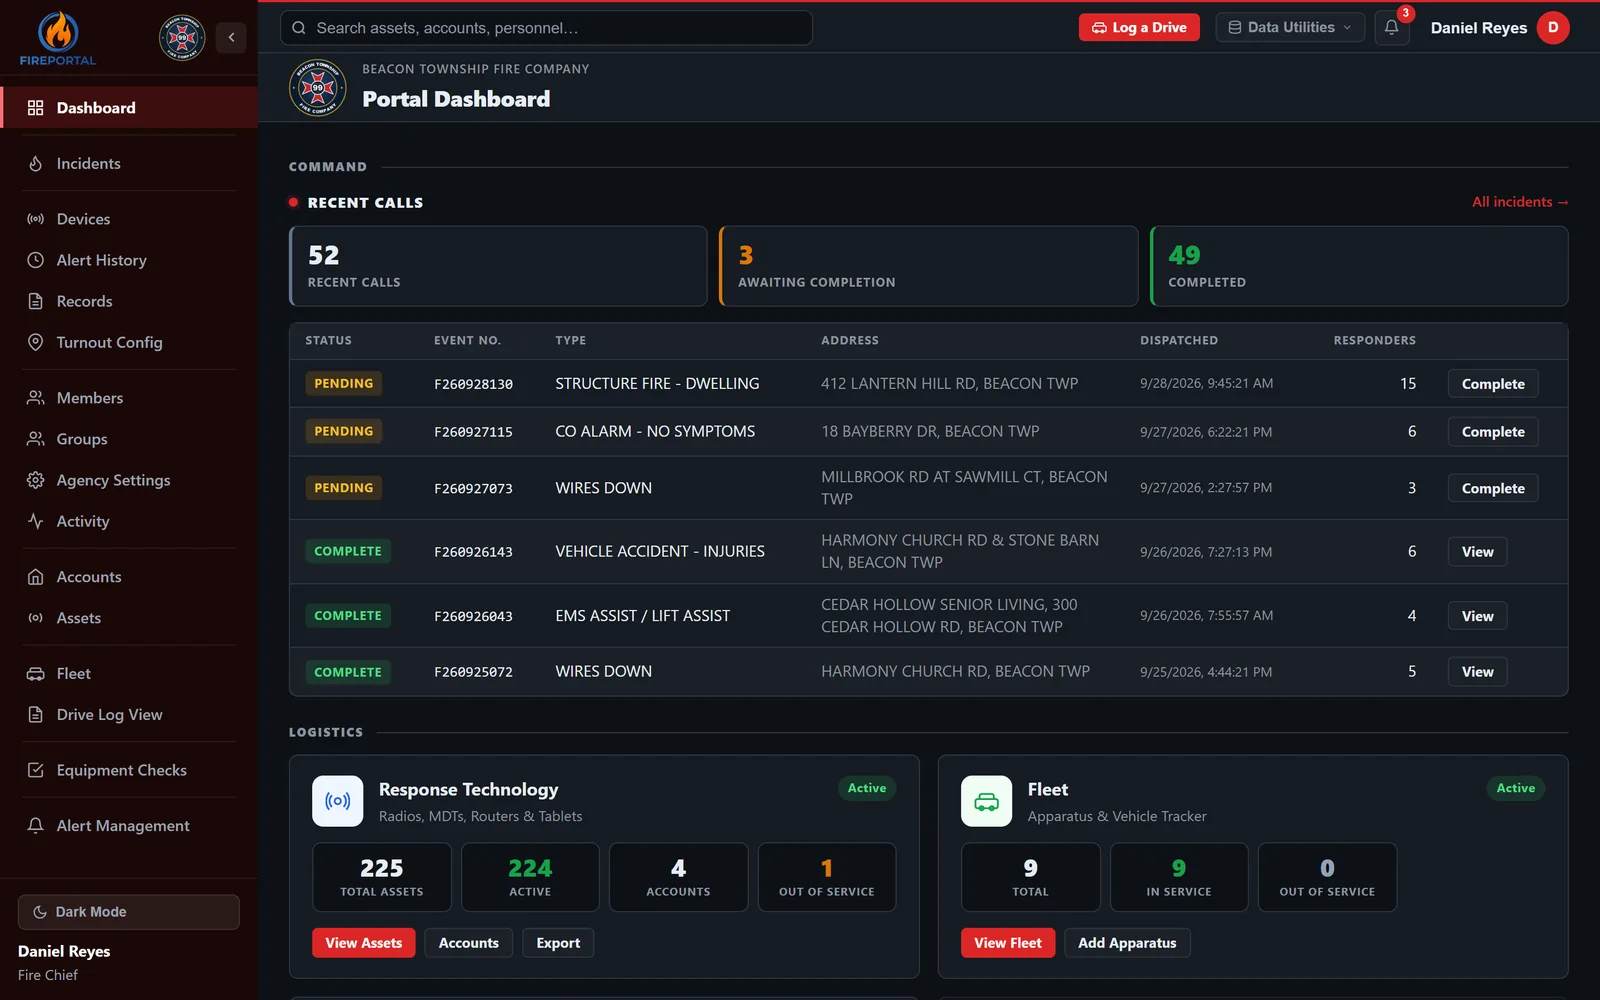This screenshot has width=1600, height=1000.
Task: Click the Dashboard grid icon
Action: [36, 108]
